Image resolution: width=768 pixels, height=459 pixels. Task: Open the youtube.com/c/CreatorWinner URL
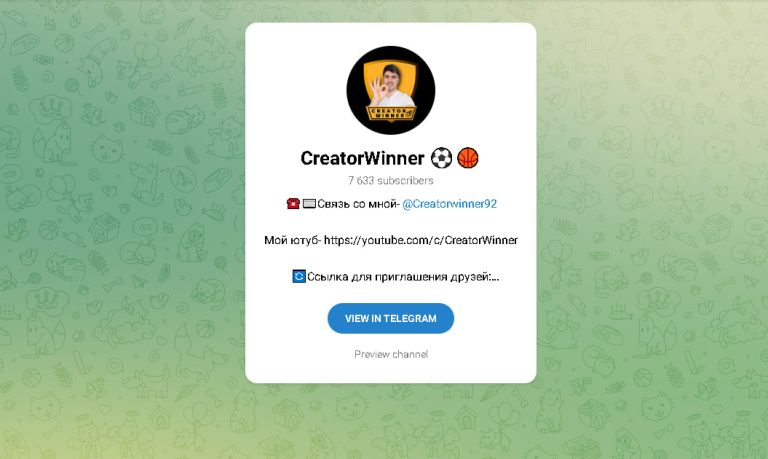[421, 240]
